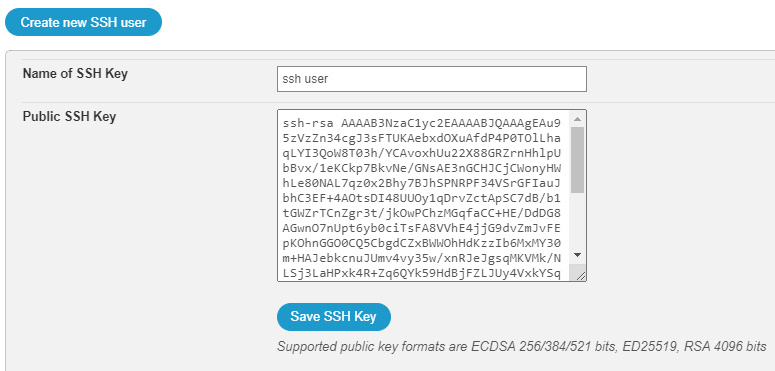Click the "Name of SSH Key" label
Viewport: 775px width, 371px height.
75,74
